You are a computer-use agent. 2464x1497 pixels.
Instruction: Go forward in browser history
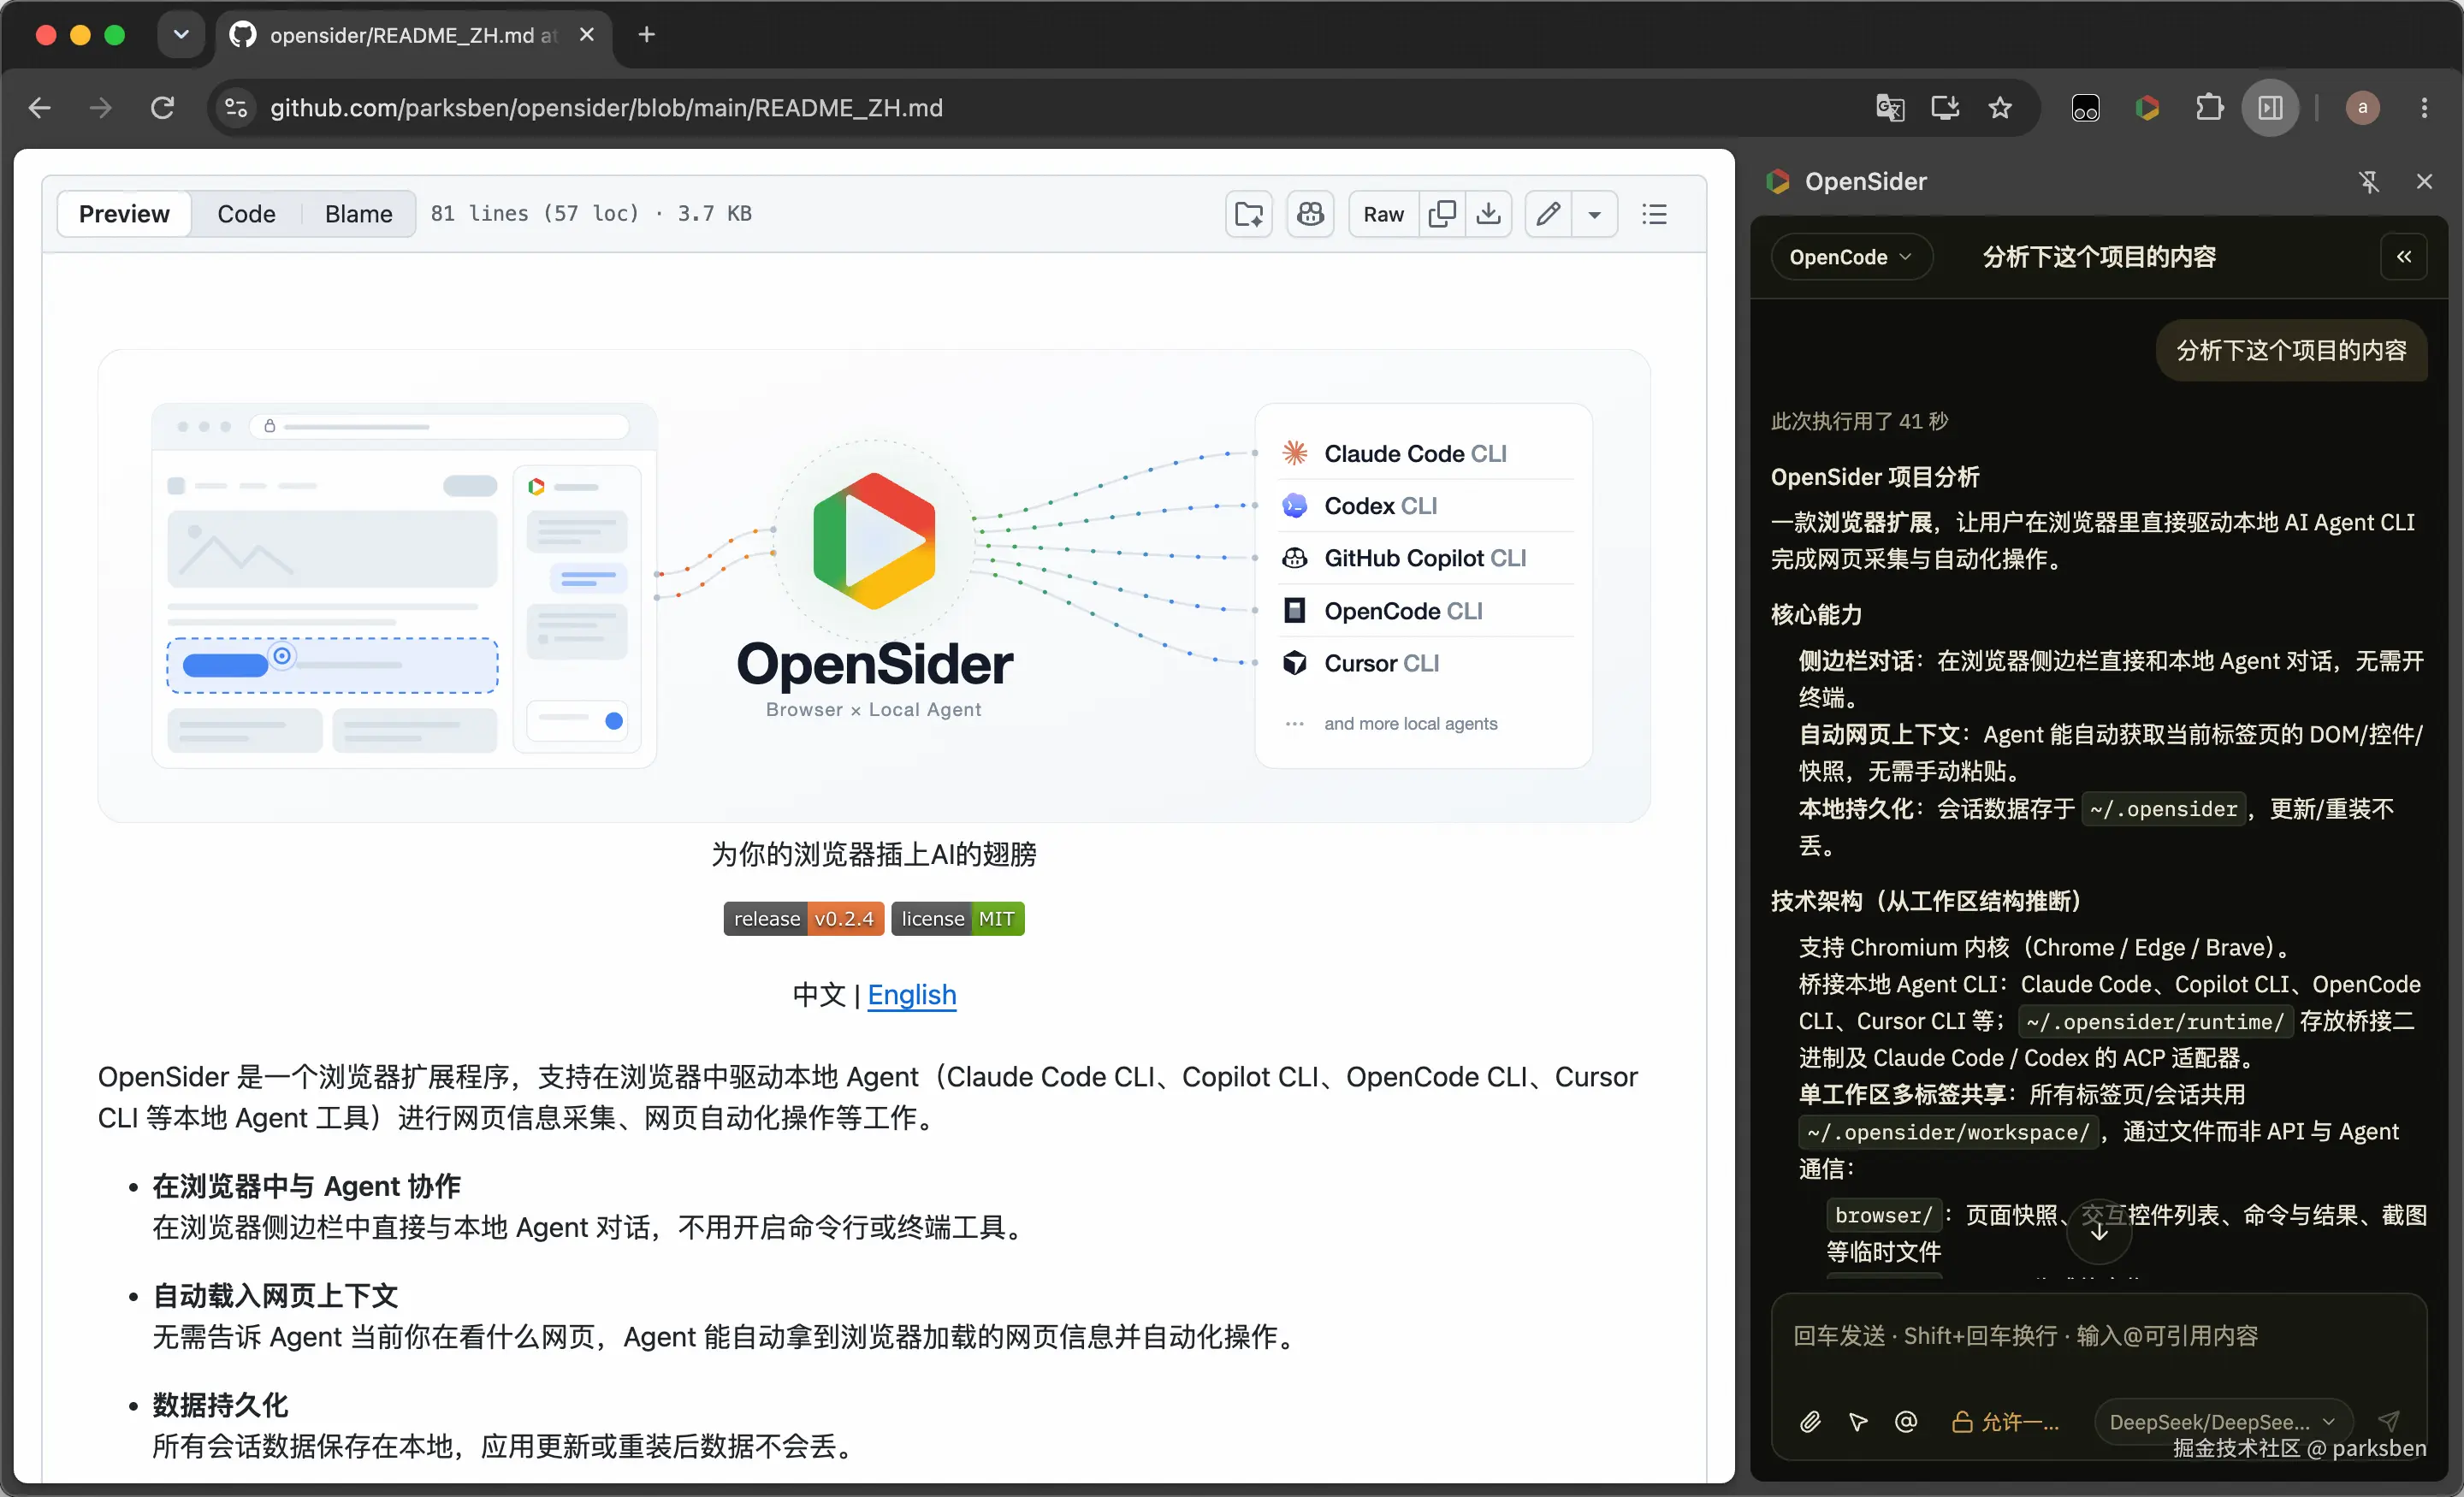tap(100, 108)
